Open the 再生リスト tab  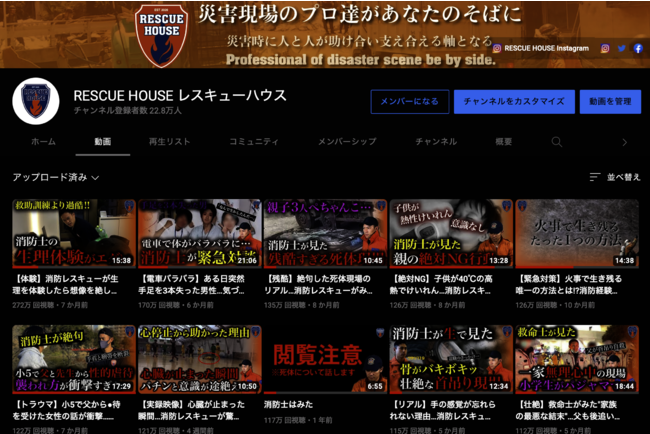coord(169,142)
